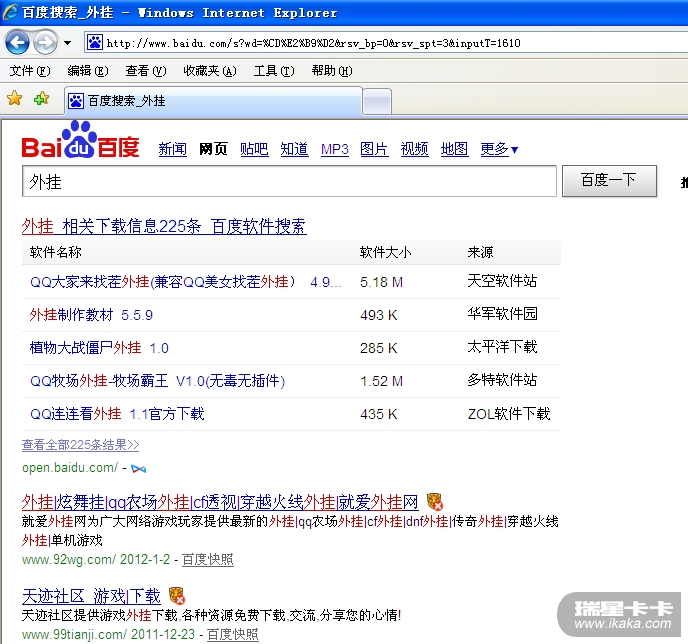Screen dimensions: 688x644
Task: Click the Baidu search input box
Action: click(289, 181)
